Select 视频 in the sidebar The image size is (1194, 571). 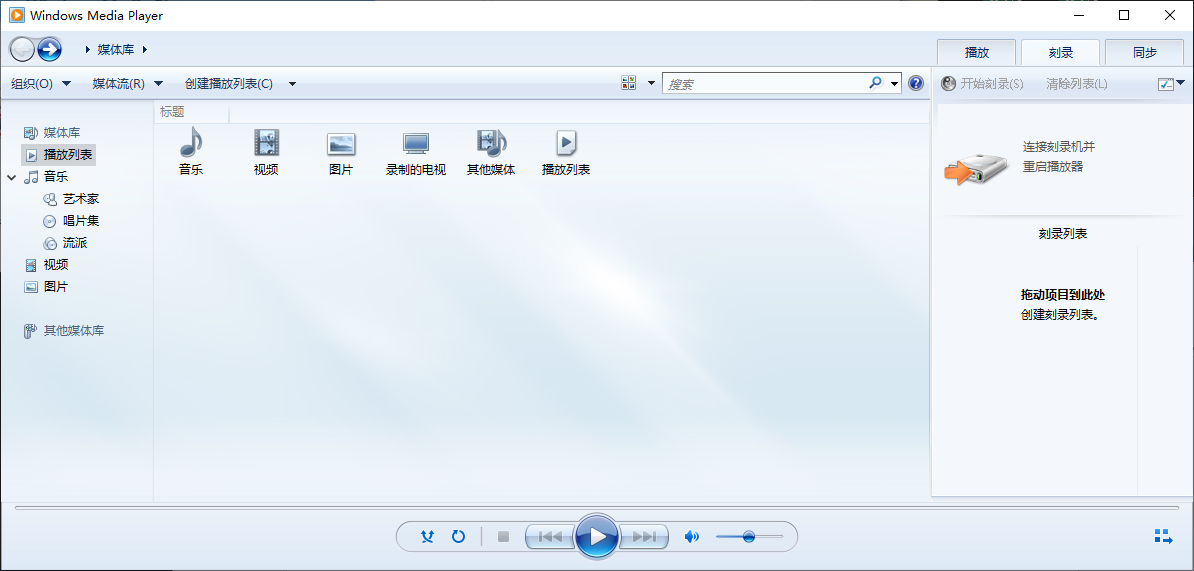(x=56, y=265)
